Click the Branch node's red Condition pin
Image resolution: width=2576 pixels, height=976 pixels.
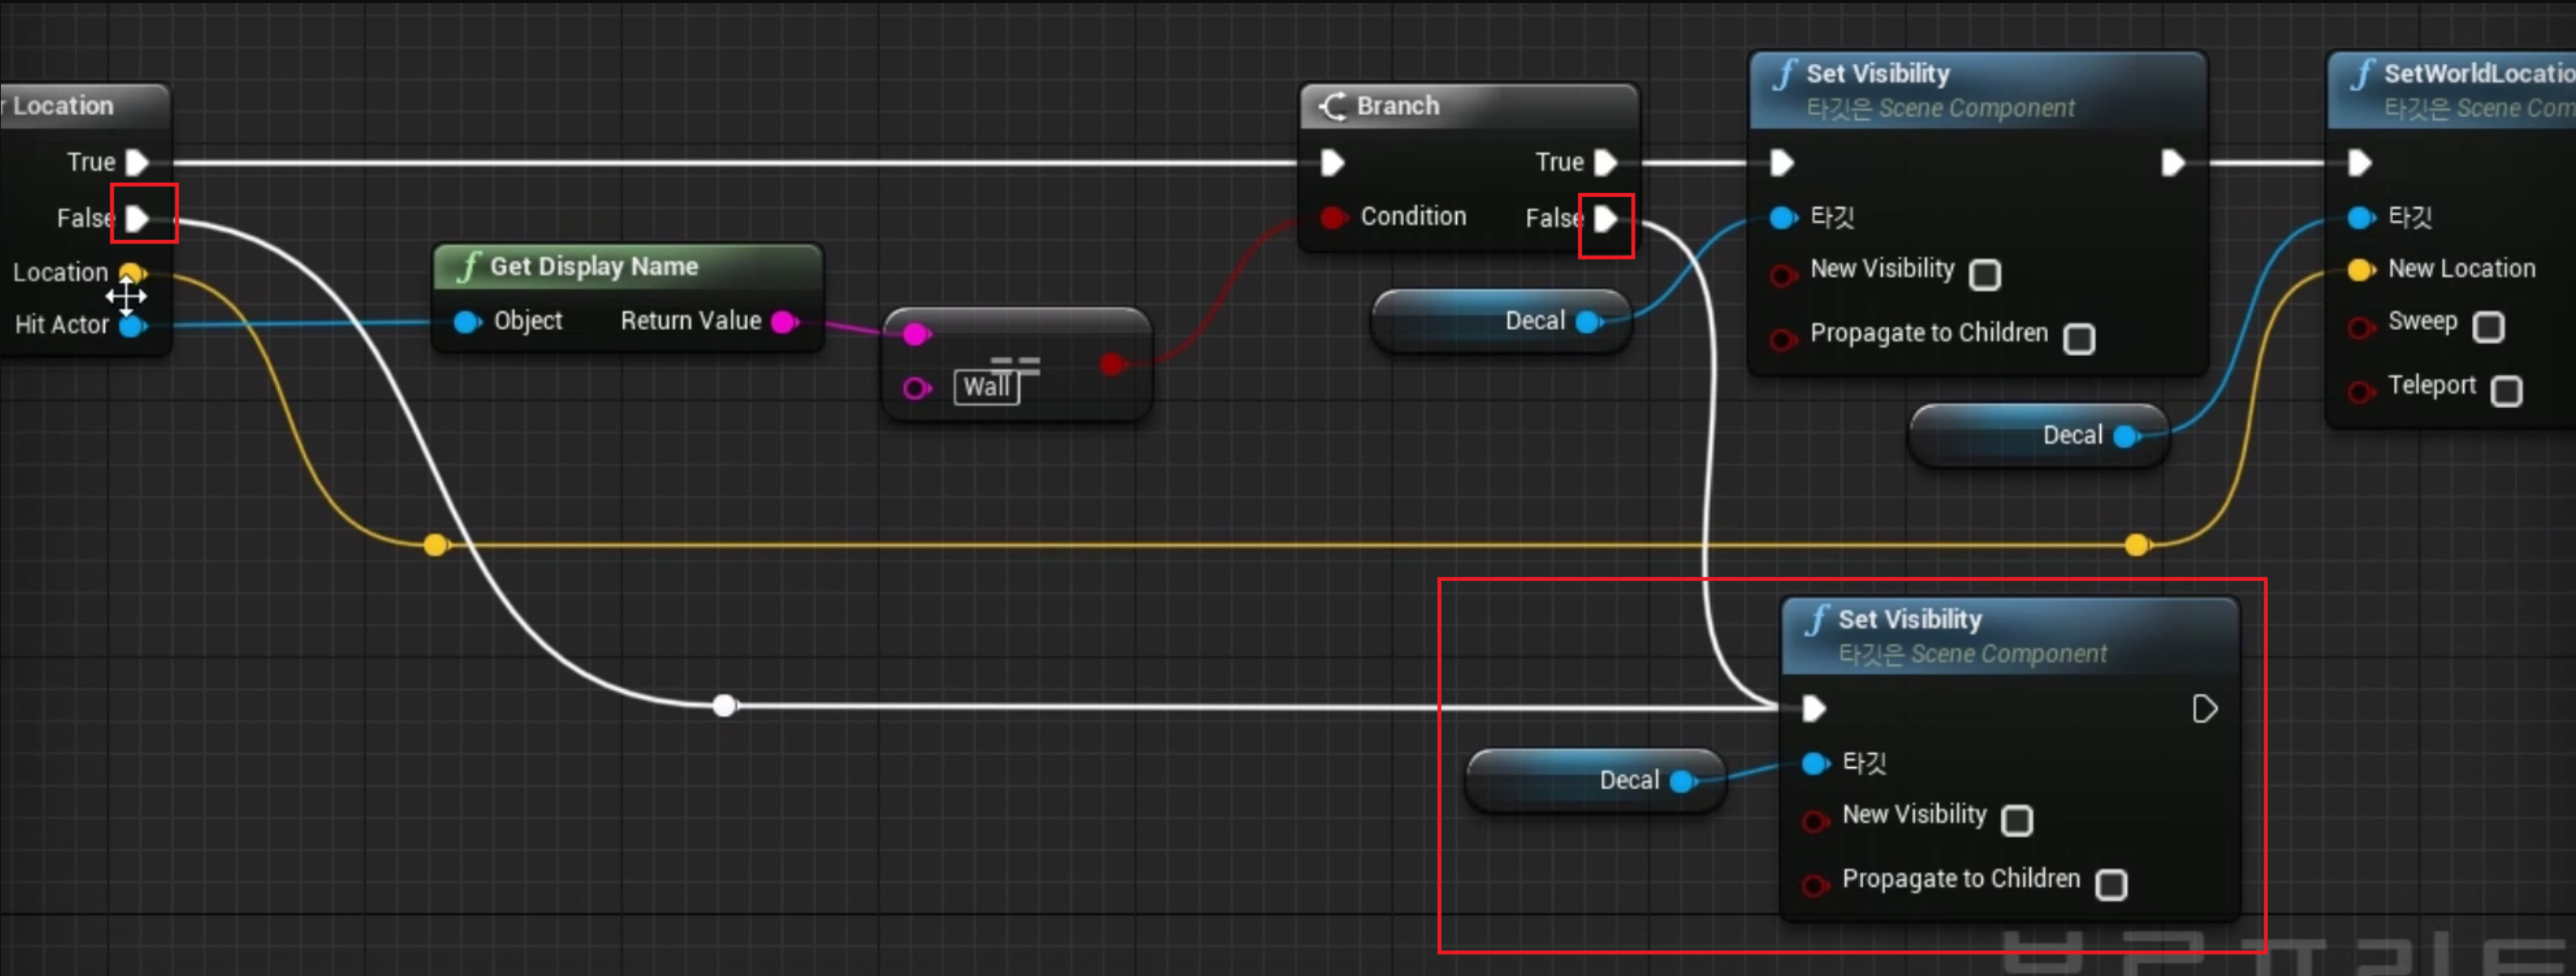coord(1332,217)
